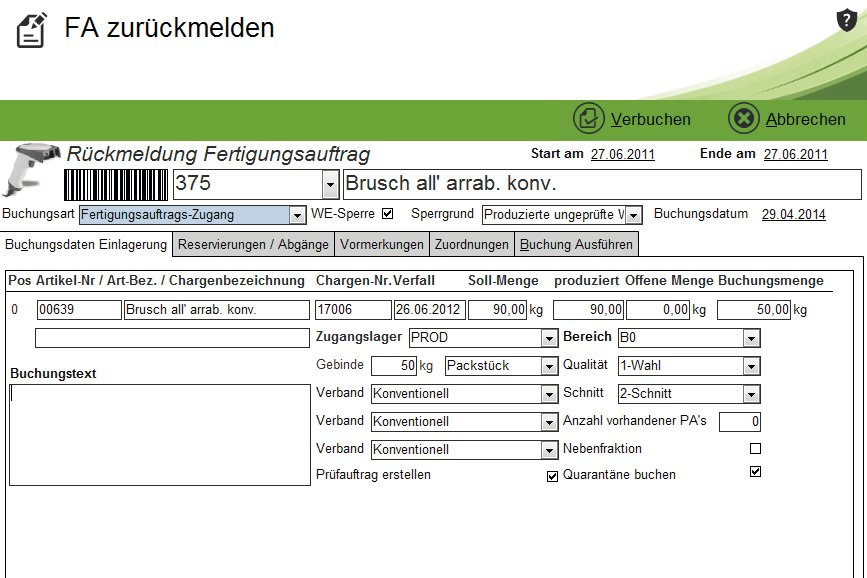The image size is (867, 578).
Task: Click the FA zurückmelden clipboard icon
Action: (x=32, y=30)
